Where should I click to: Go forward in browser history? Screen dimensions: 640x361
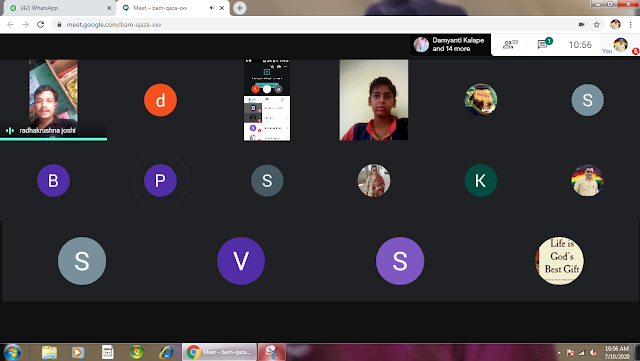click(25, 25)
